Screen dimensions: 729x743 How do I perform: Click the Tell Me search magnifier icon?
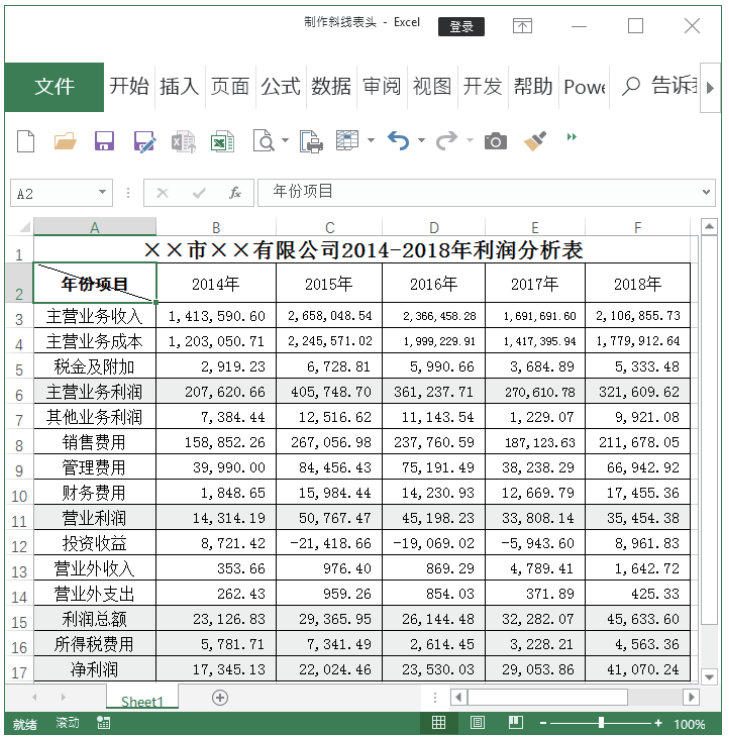(631, 87)
